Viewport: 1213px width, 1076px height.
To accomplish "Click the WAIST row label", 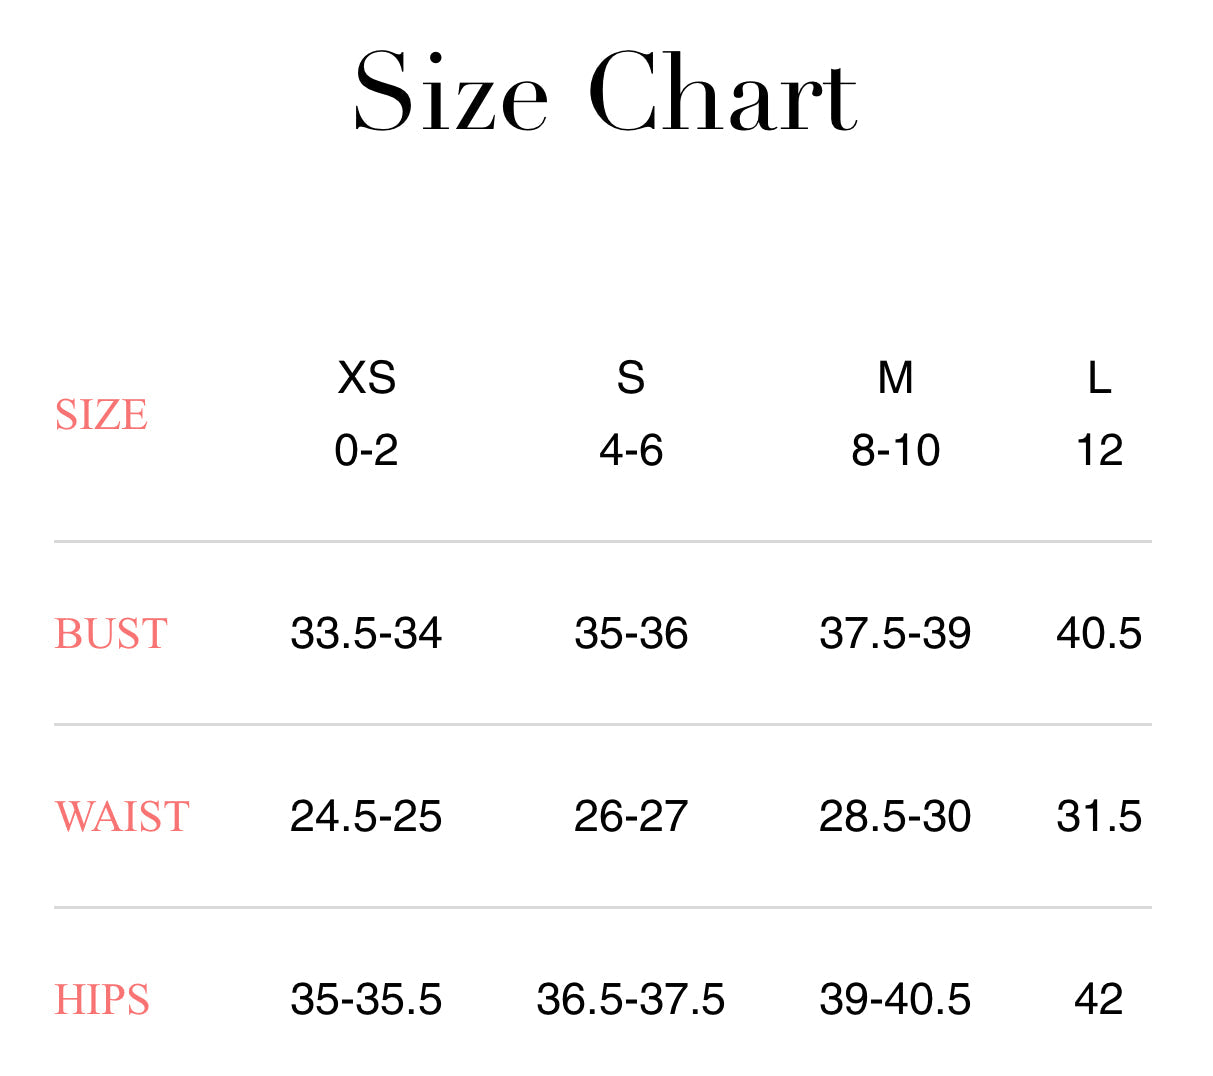I will click(x=121, y=817).
